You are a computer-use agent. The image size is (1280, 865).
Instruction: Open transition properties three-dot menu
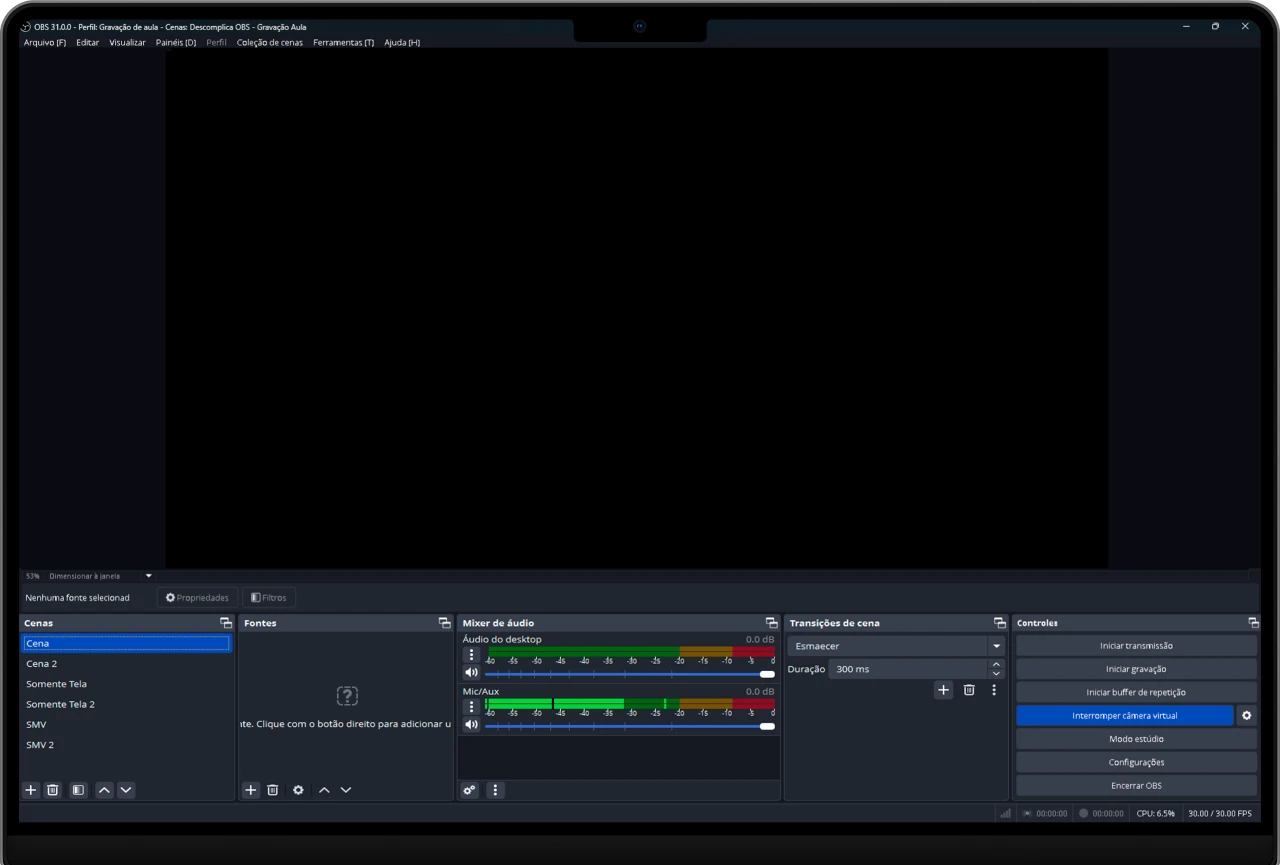[x=994, y=690]
